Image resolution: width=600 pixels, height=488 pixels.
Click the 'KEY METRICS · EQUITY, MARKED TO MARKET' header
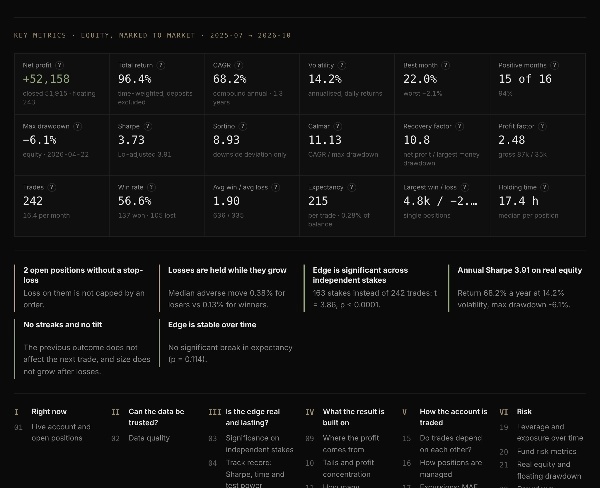[x=104, y=35]
